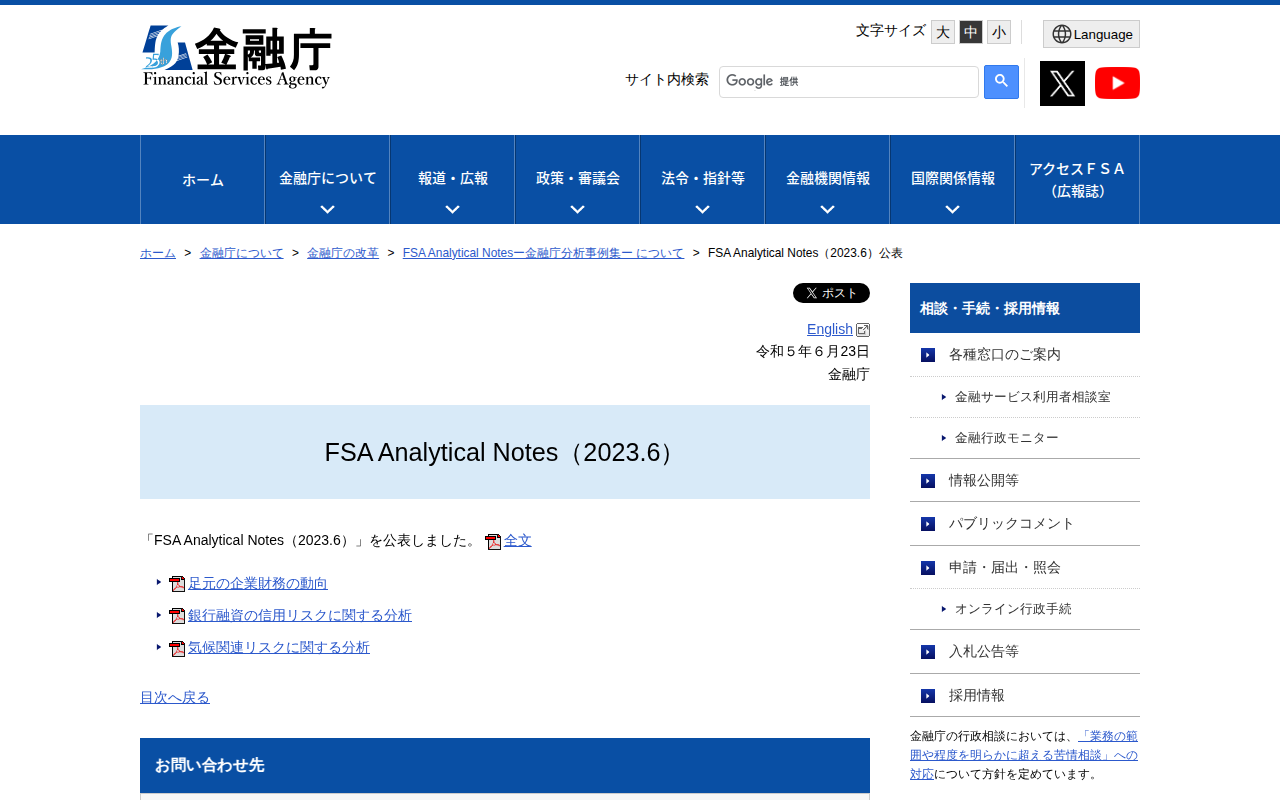The width and height of the screenshot is (1280, 800).
Task: Click the FSA Analytical Notes（2023.6） title banner
Action: tap(505, 452)
